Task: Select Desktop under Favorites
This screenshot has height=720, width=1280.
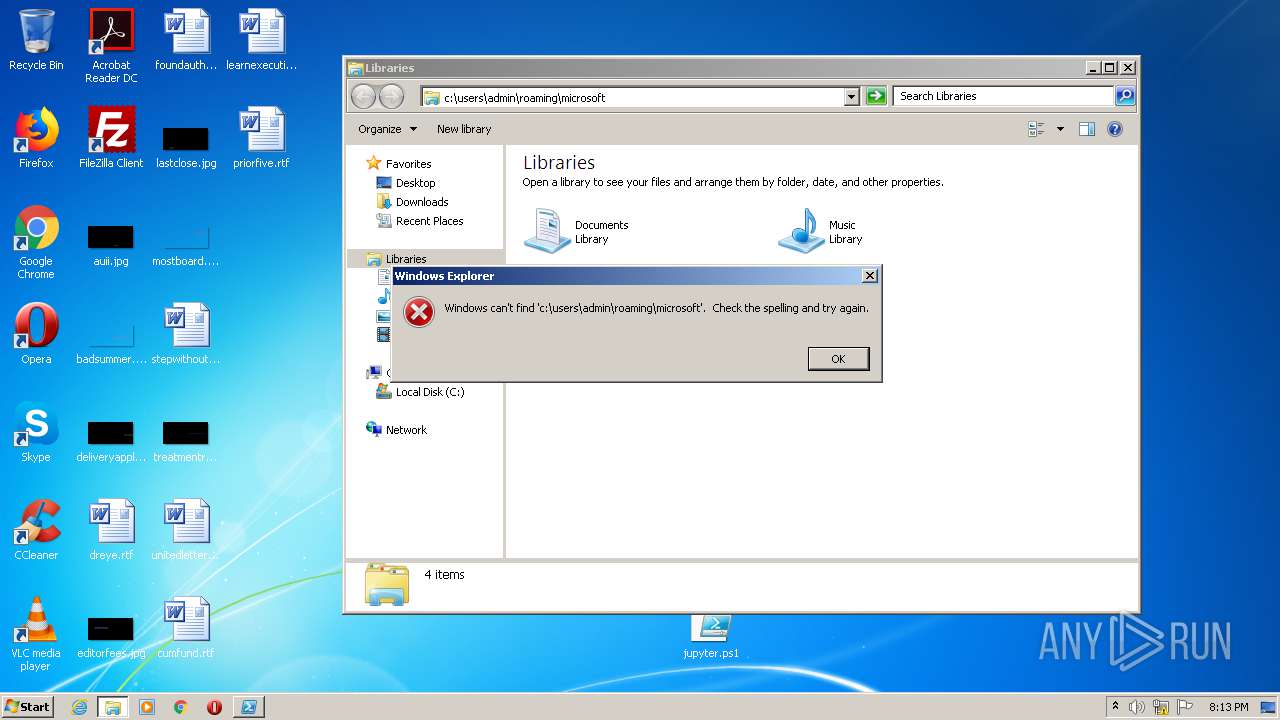Action: point(406,183)
